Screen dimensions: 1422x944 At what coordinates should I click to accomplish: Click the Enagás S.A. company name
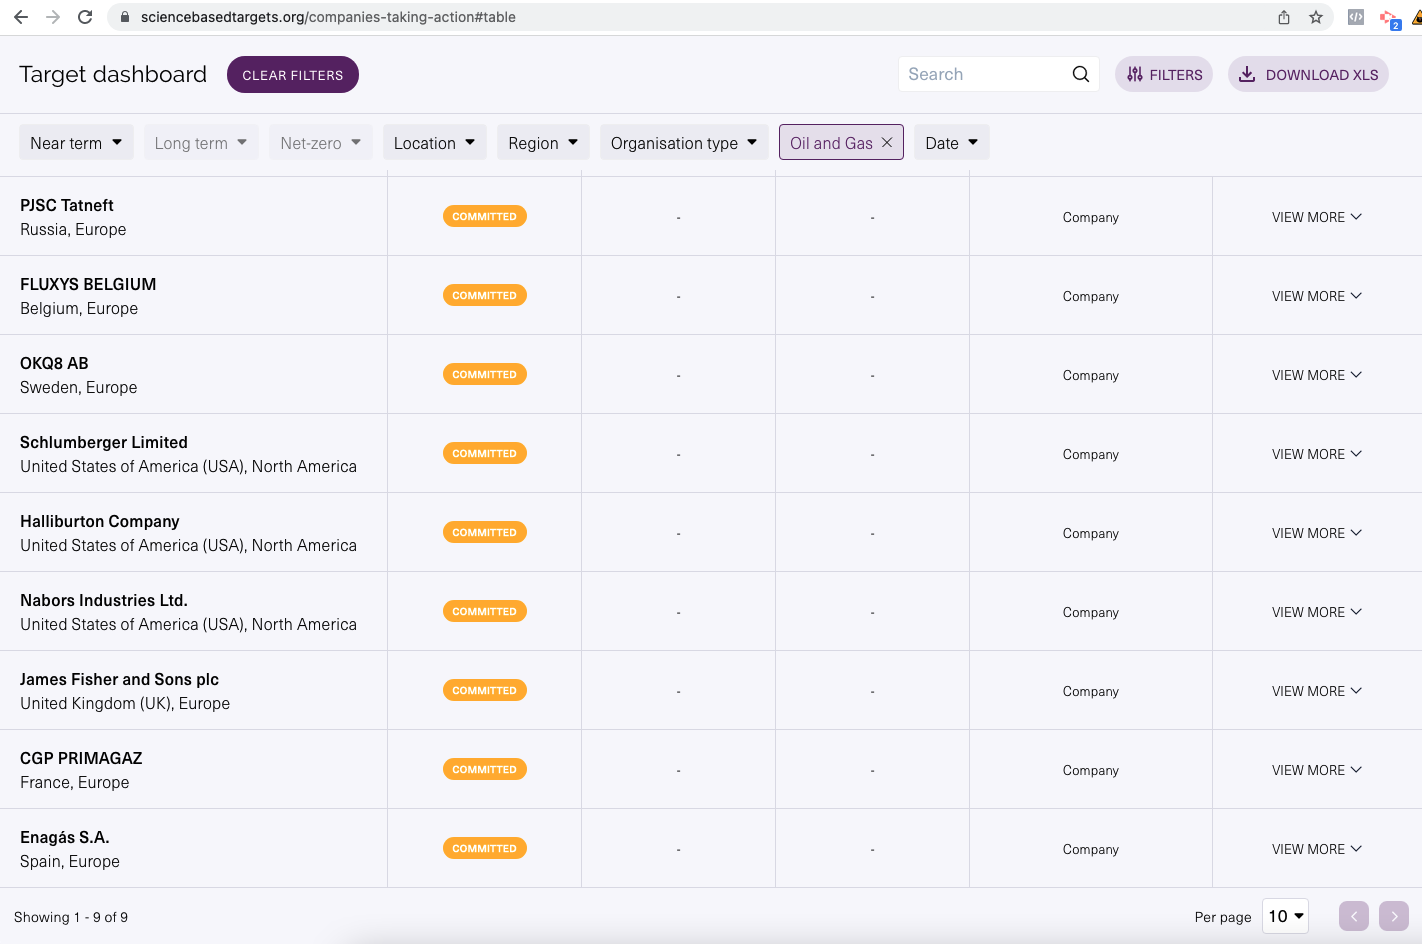(65, 837)
